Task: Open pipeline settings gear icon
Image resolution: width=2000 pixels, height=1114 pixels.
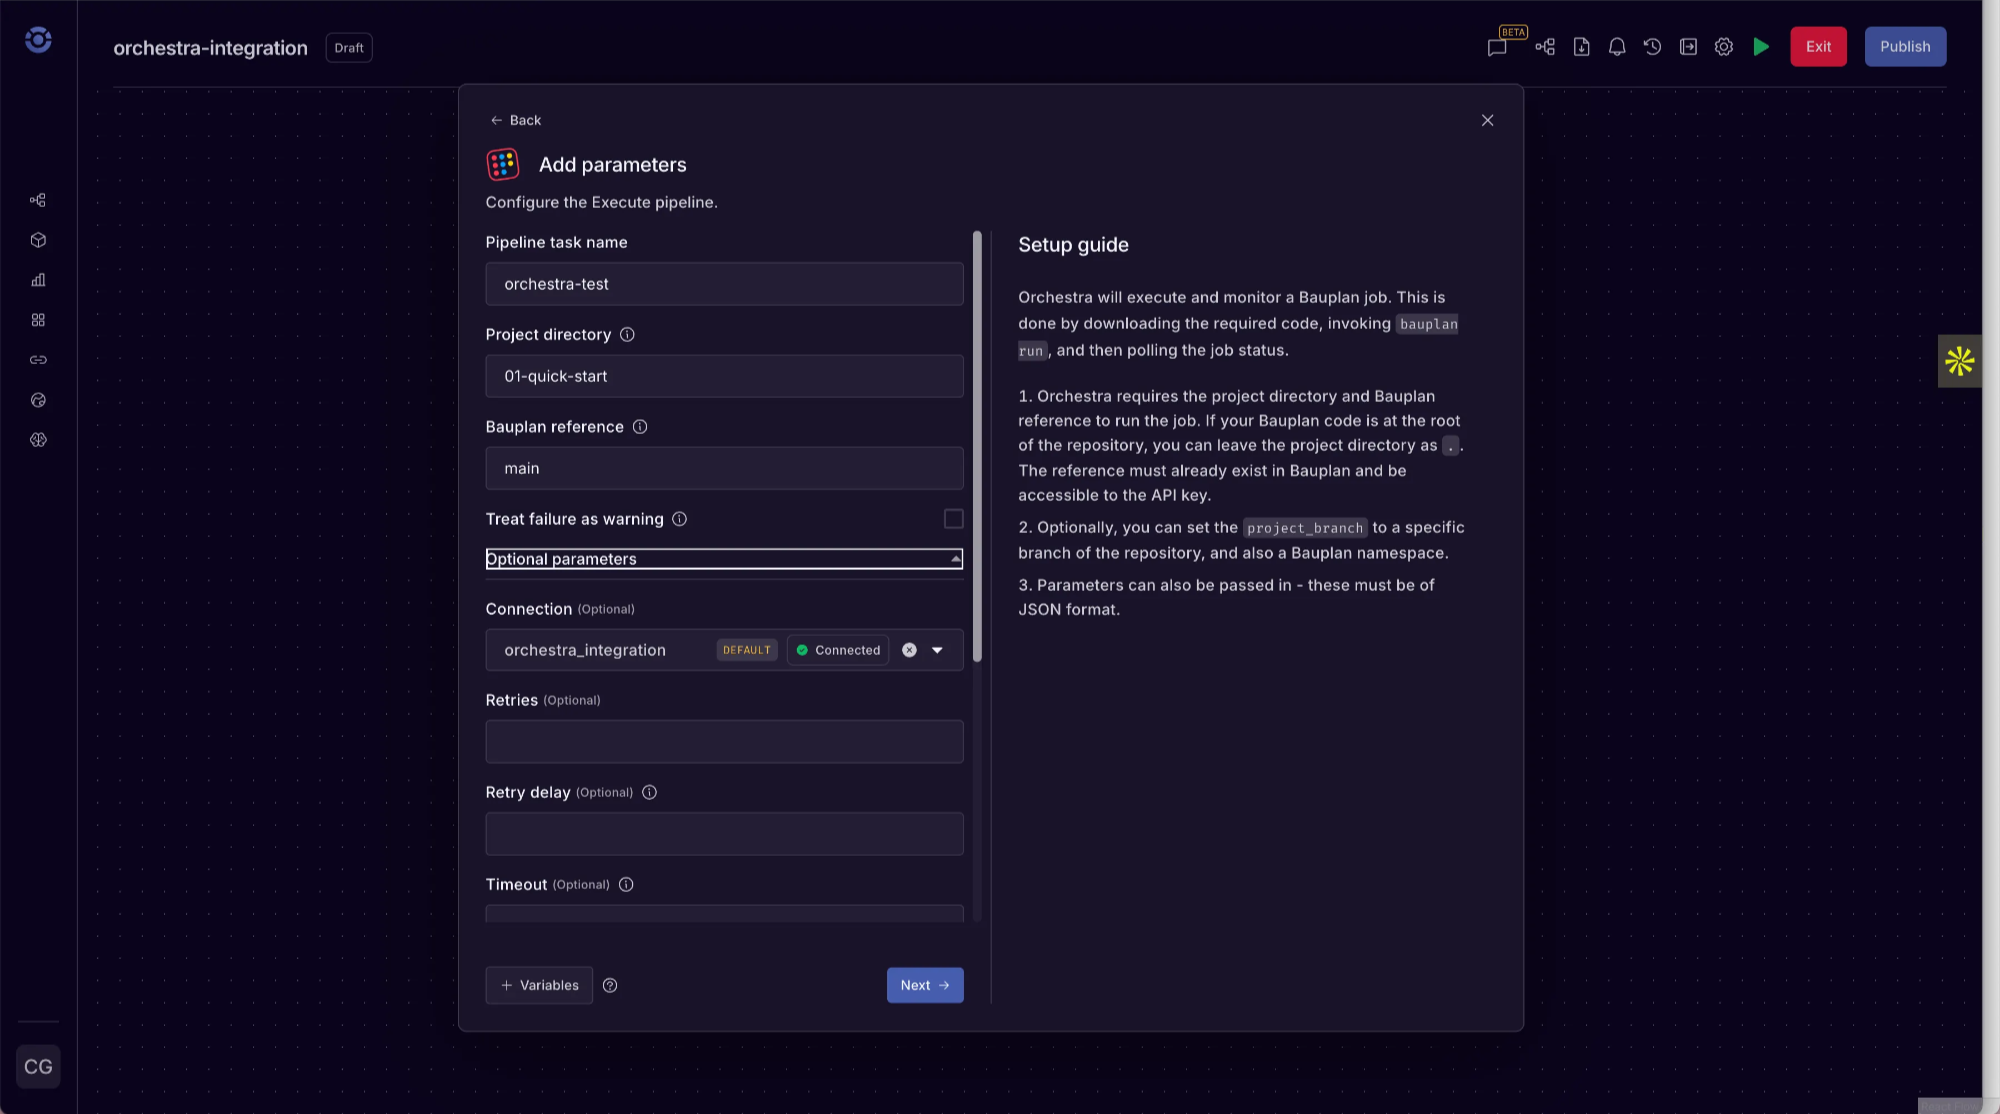Action: pos(1724,47)
